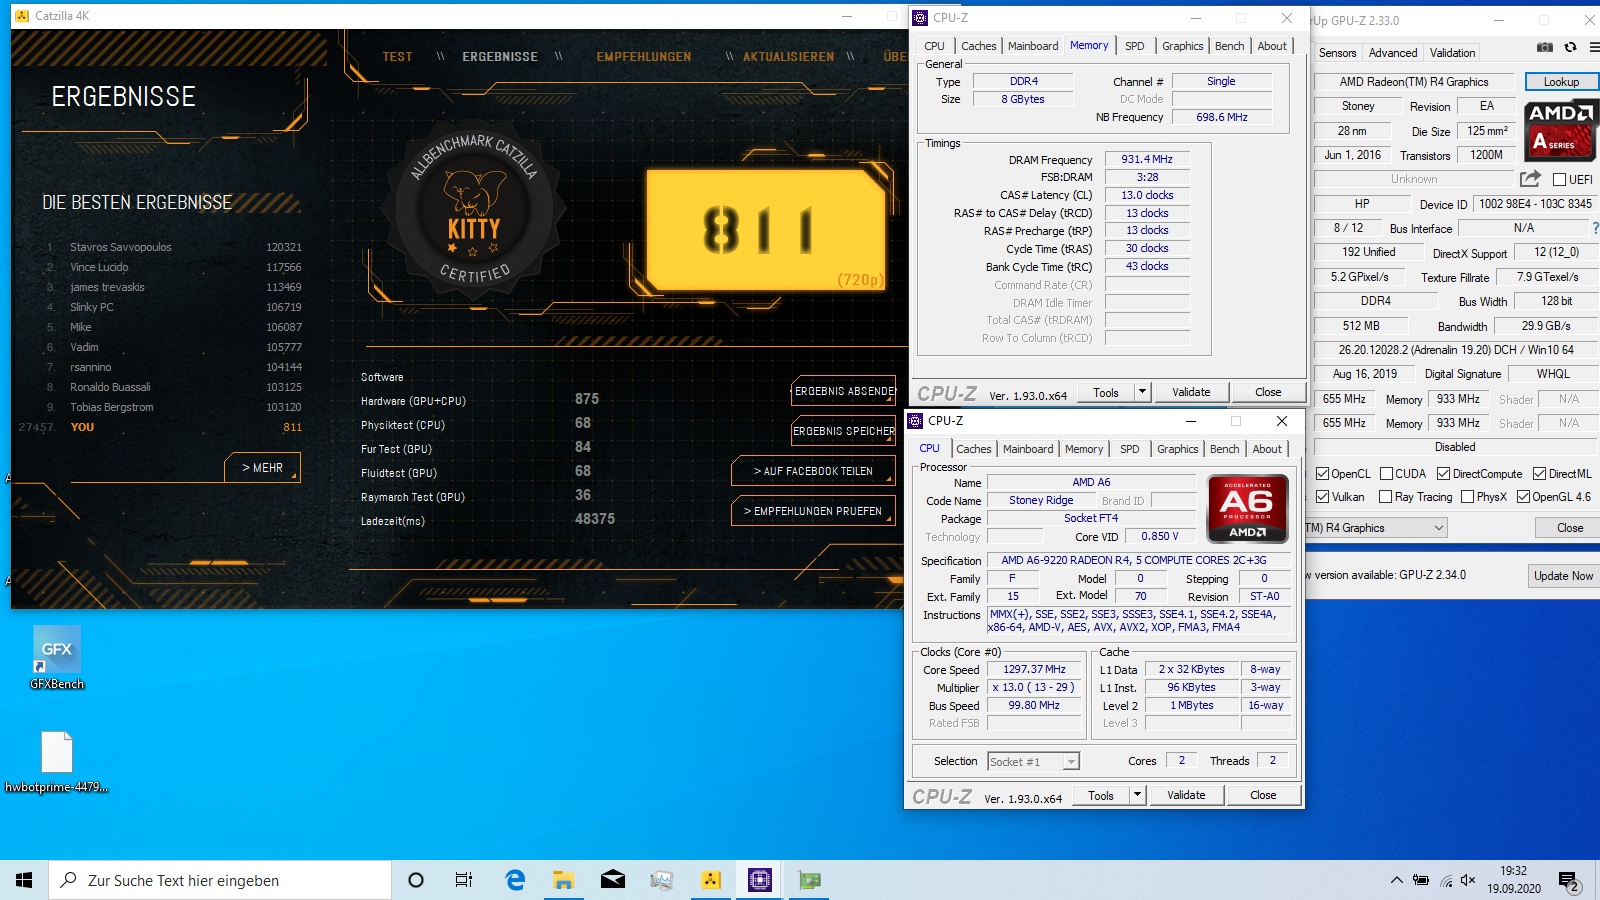This screenshot has width=1600, height=900.
Task: Open File Explorer from the taskbar
Action: [564, 880]
